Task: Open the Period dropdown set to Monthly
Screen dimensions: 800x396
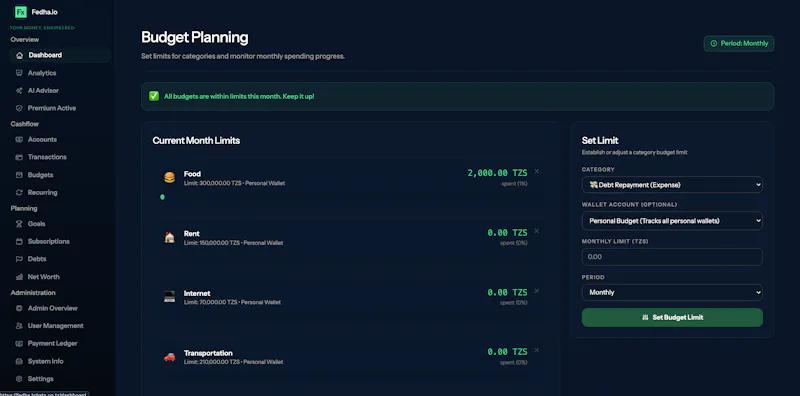Action: pos(672,292)
